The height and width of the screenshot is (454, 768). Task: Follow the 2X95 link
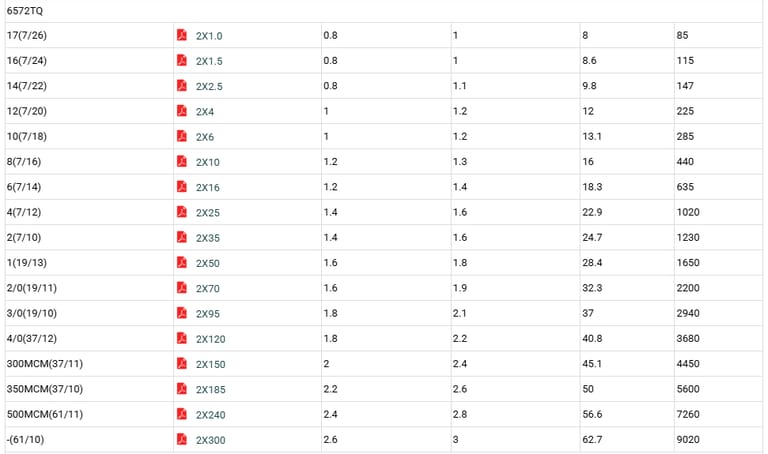pyautogui.click(x=208, y=313)
